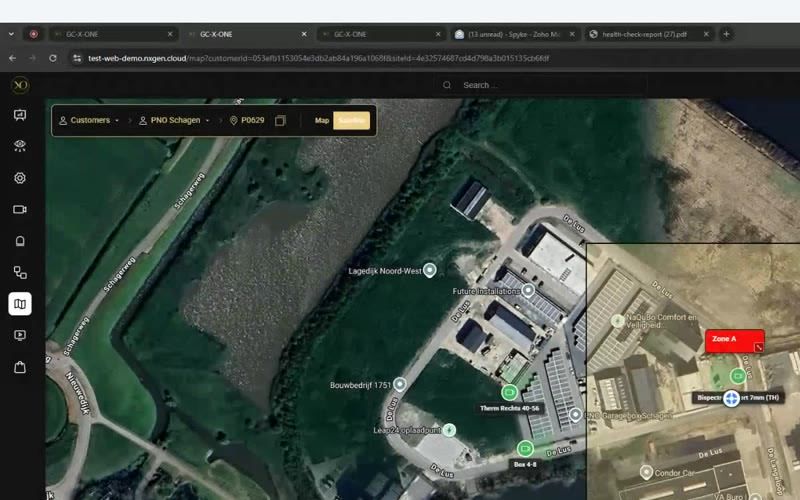Open the video camera icon in the sidebar

point(20,210)
